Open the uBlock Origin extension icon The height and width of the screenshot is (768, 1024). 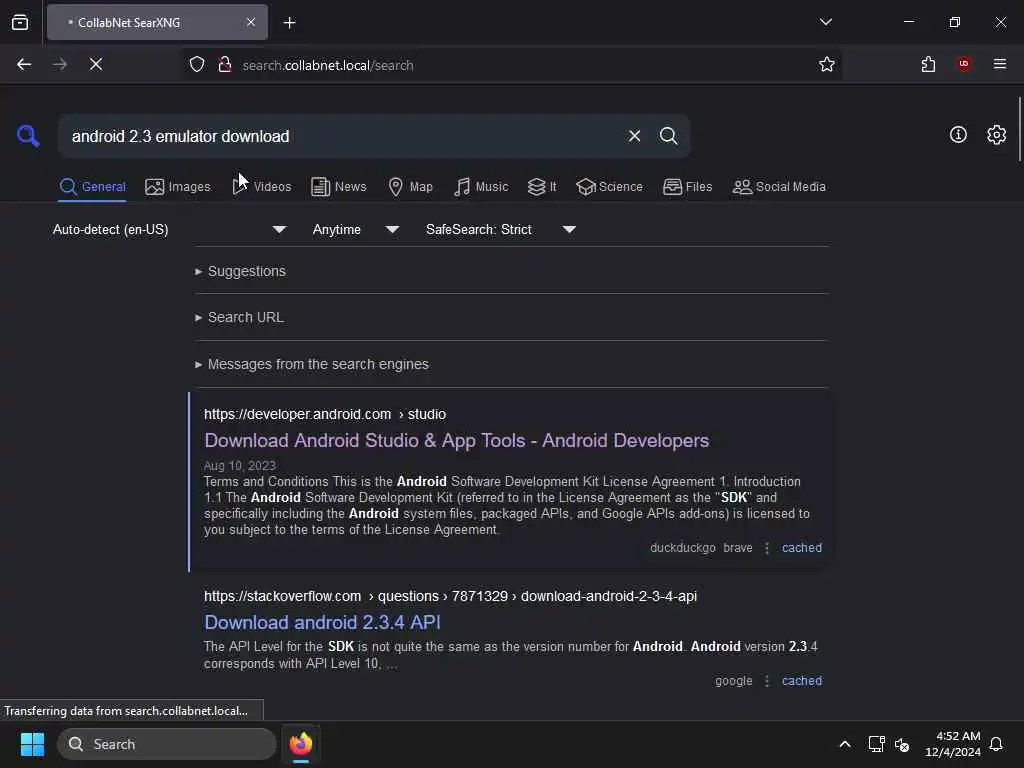tap(964, 64)
